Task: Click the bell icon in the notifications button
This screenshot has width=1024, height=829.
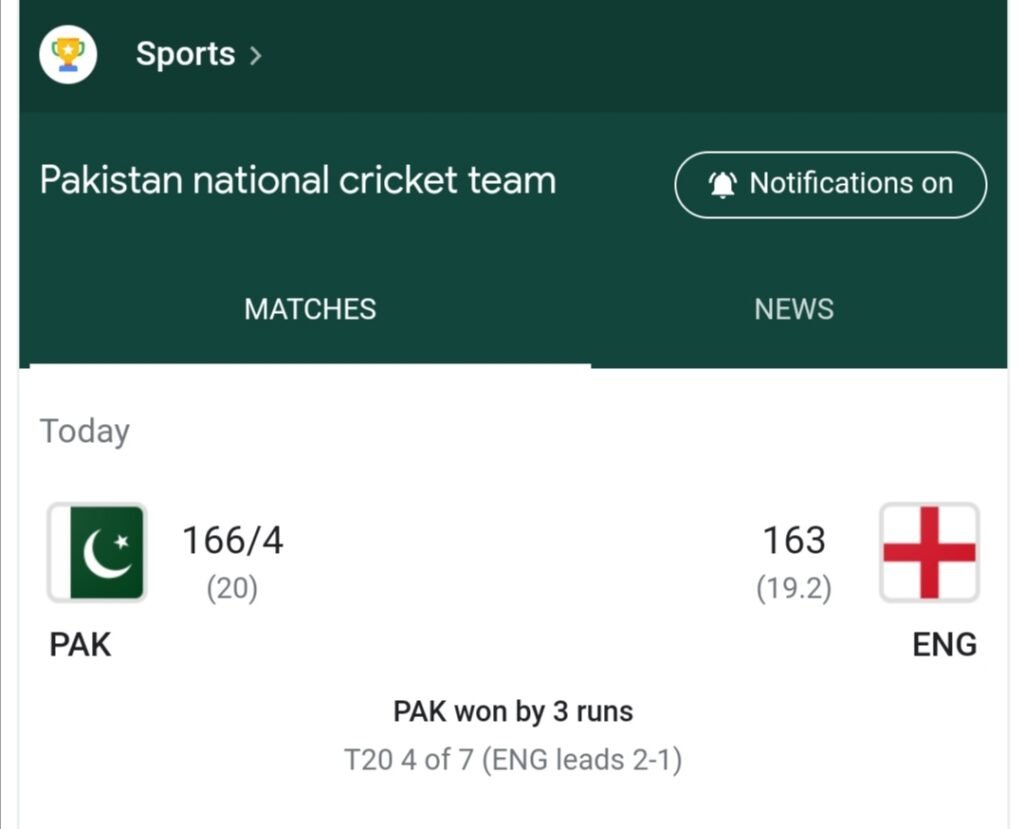Action: (722, 184)
